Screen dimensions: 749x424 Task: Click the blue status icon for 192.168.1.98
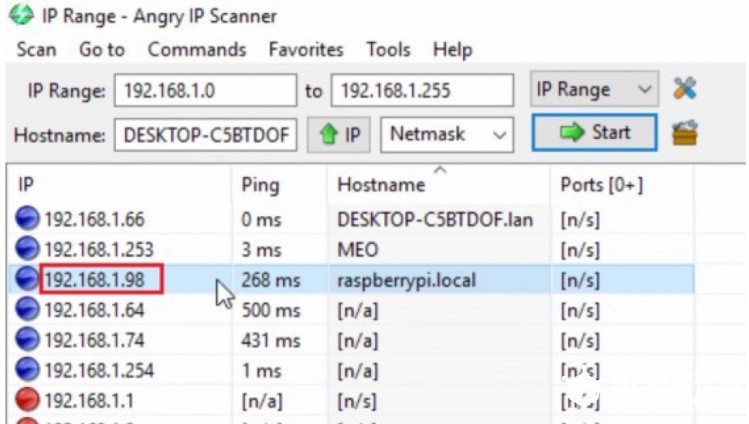(27, 279)
